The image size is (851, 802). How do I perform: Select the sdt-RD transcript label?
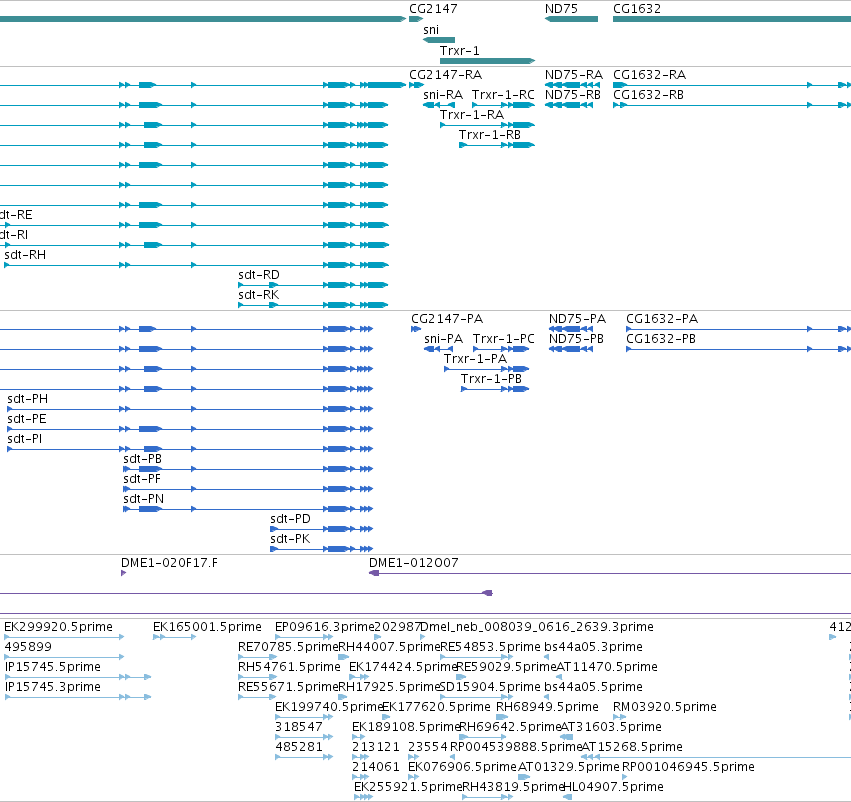259,275
